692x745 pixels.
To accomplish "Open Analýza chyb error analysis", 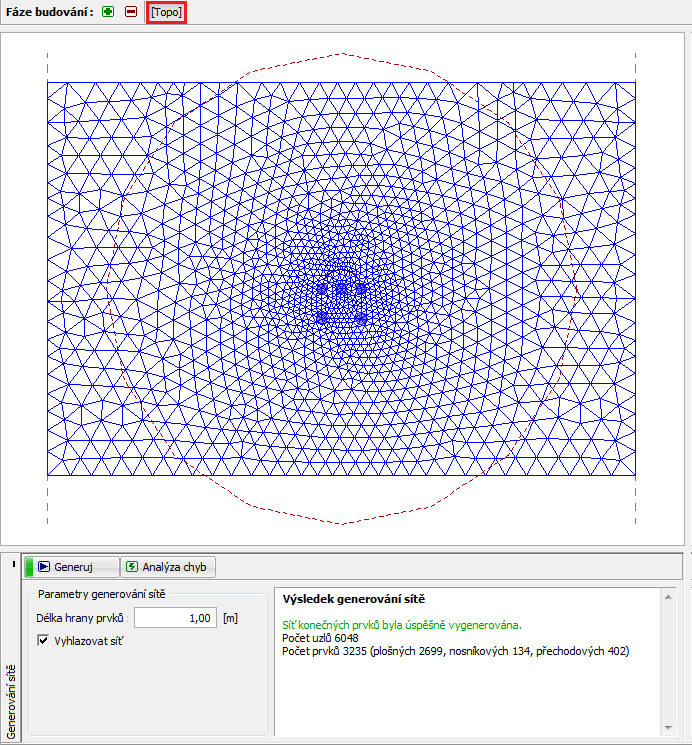I will (x=168, y=567).
